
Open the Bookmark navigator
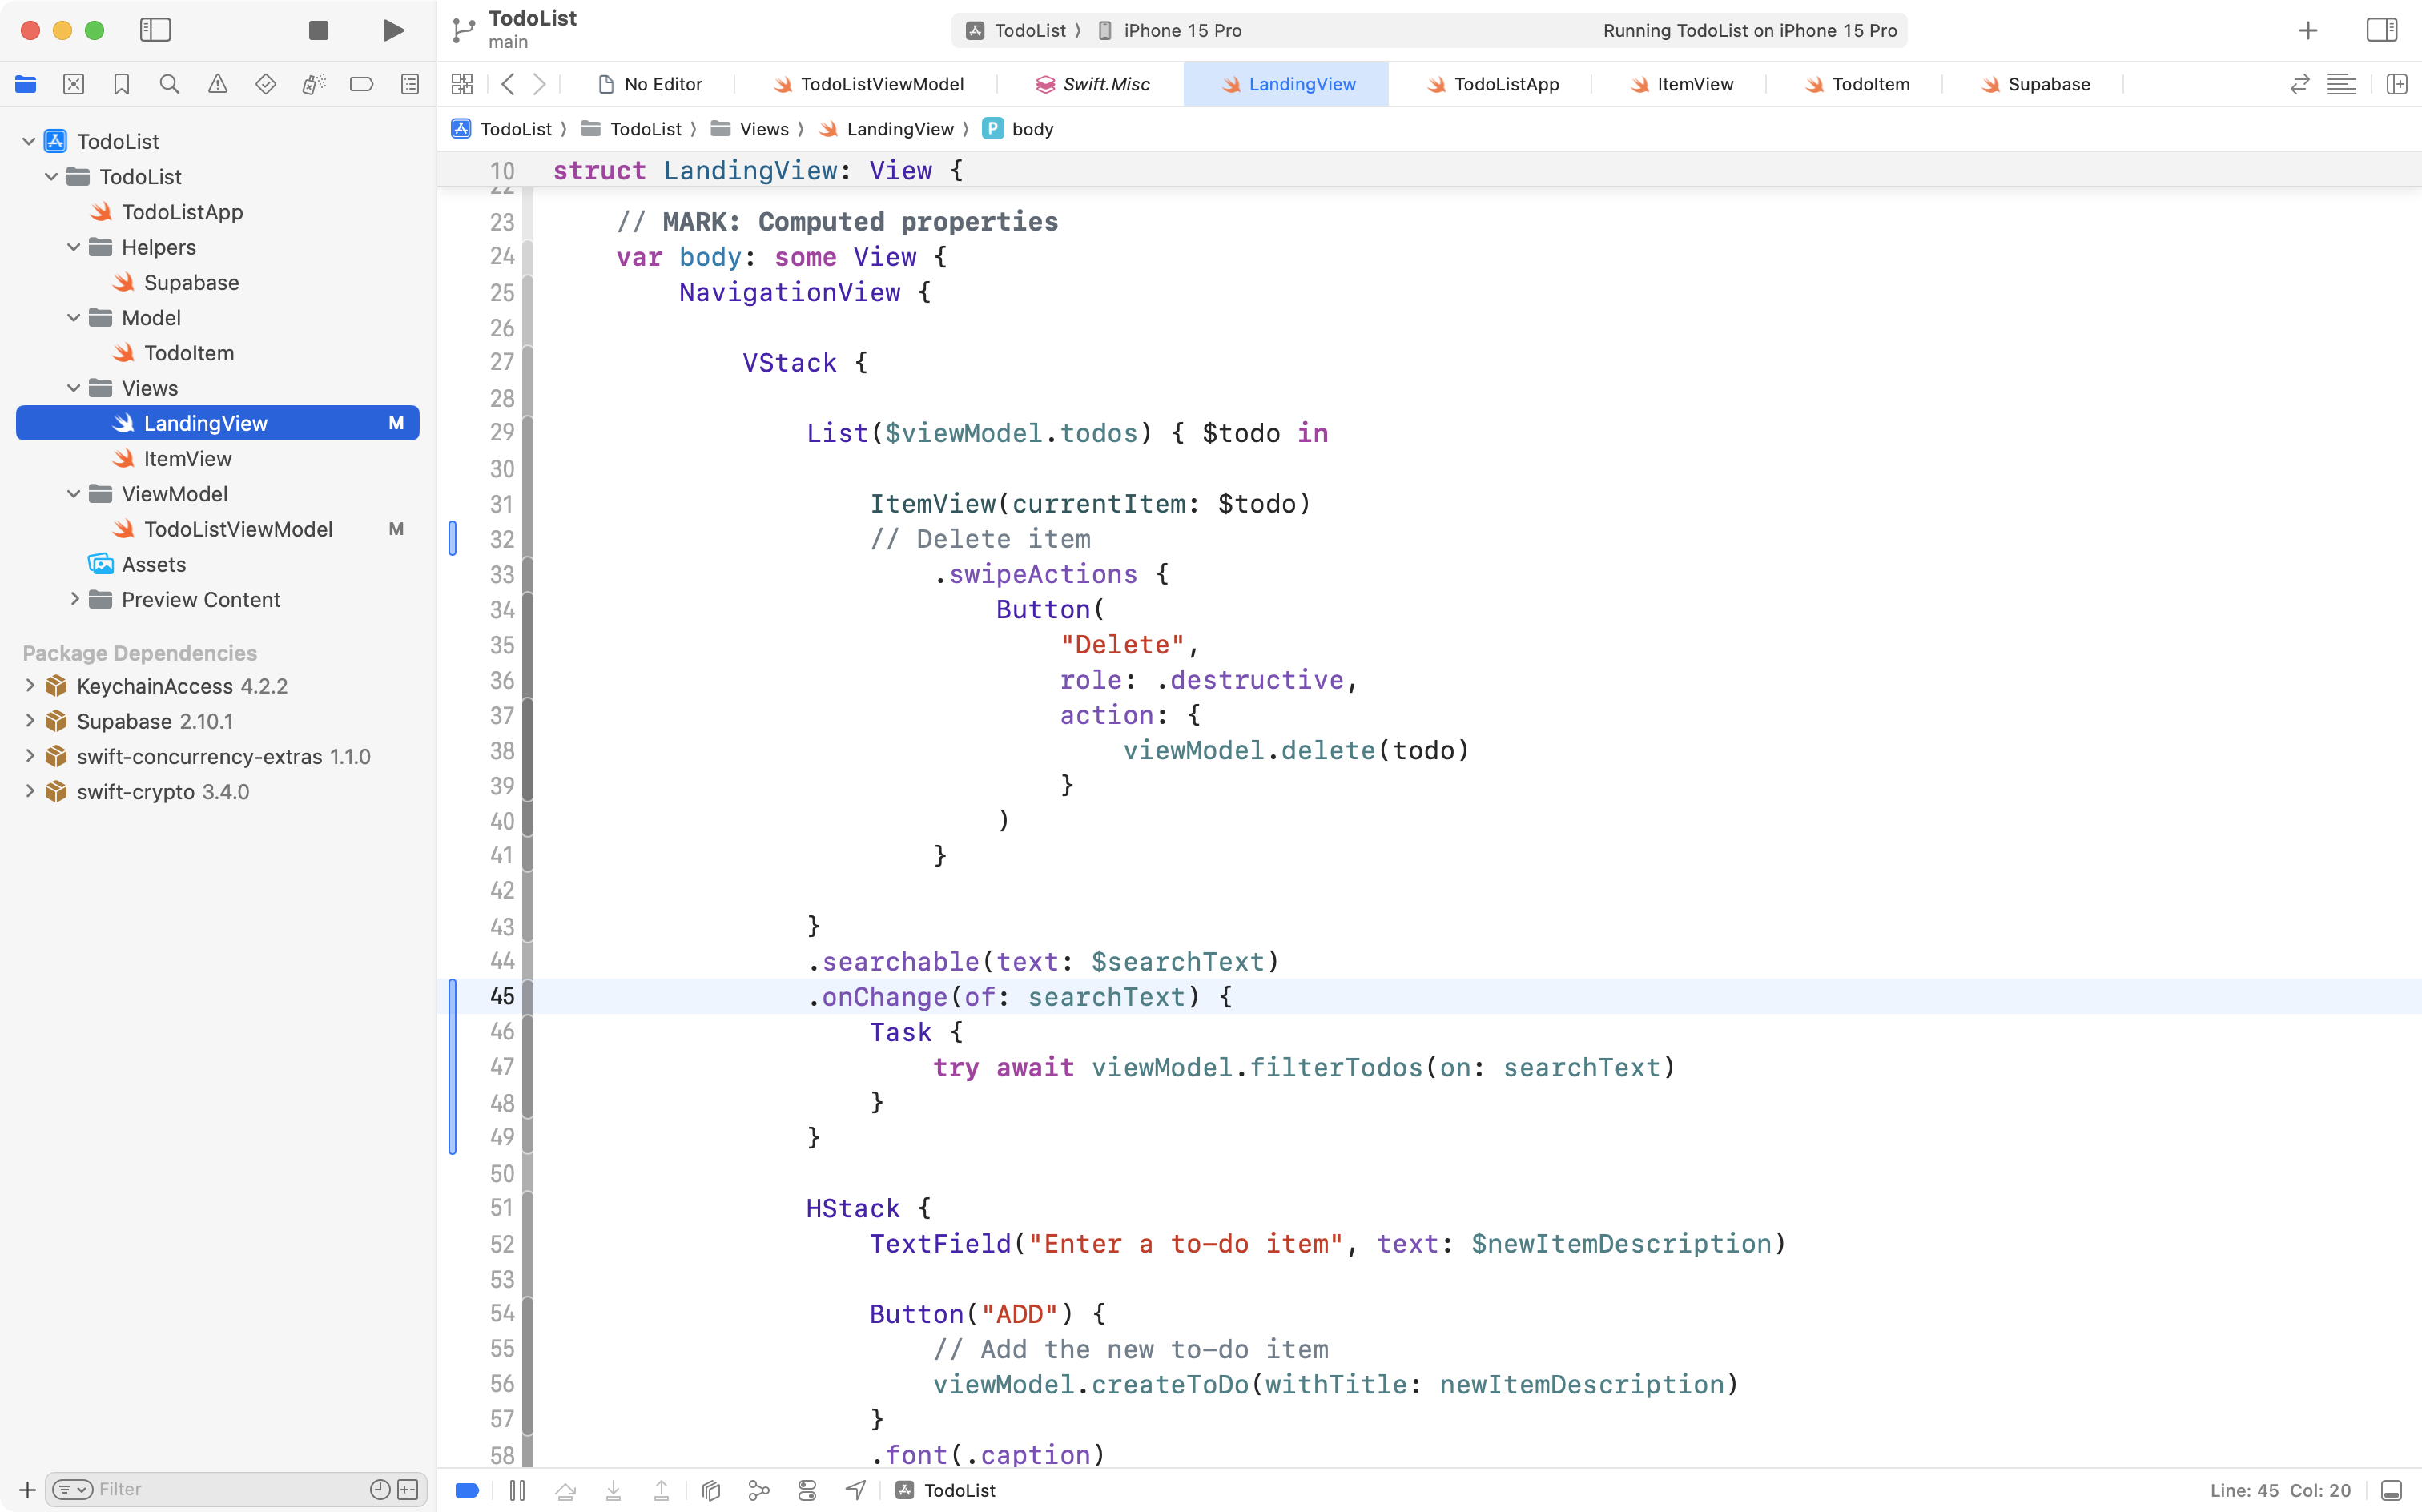click(x=121, y=84)
